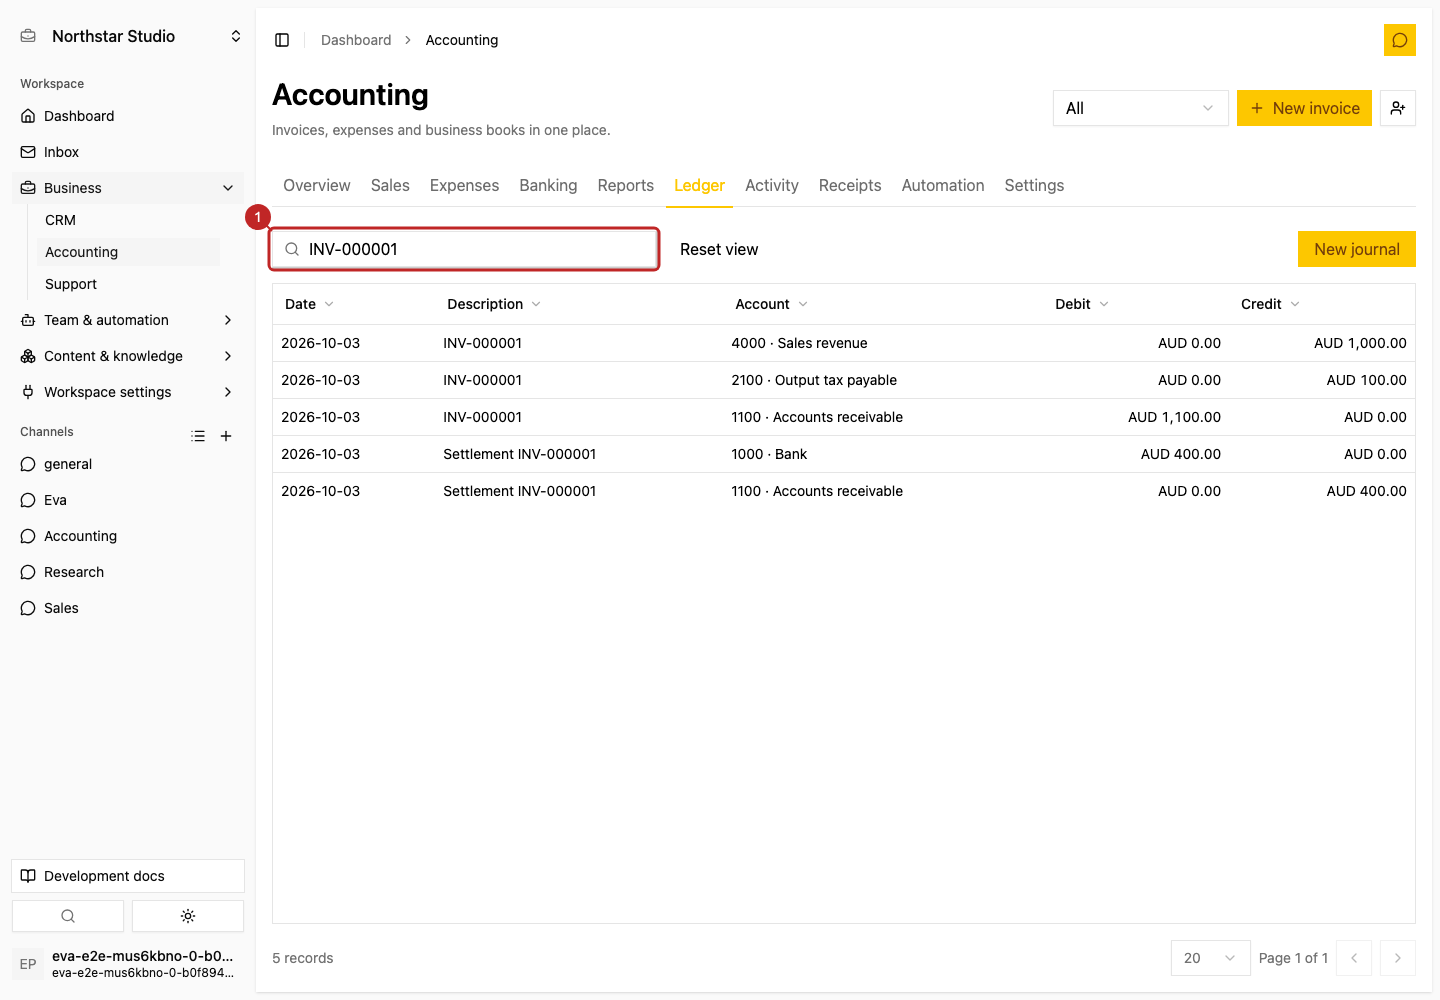
Task: Click the channels list view icon
Action: coord(198,436)
